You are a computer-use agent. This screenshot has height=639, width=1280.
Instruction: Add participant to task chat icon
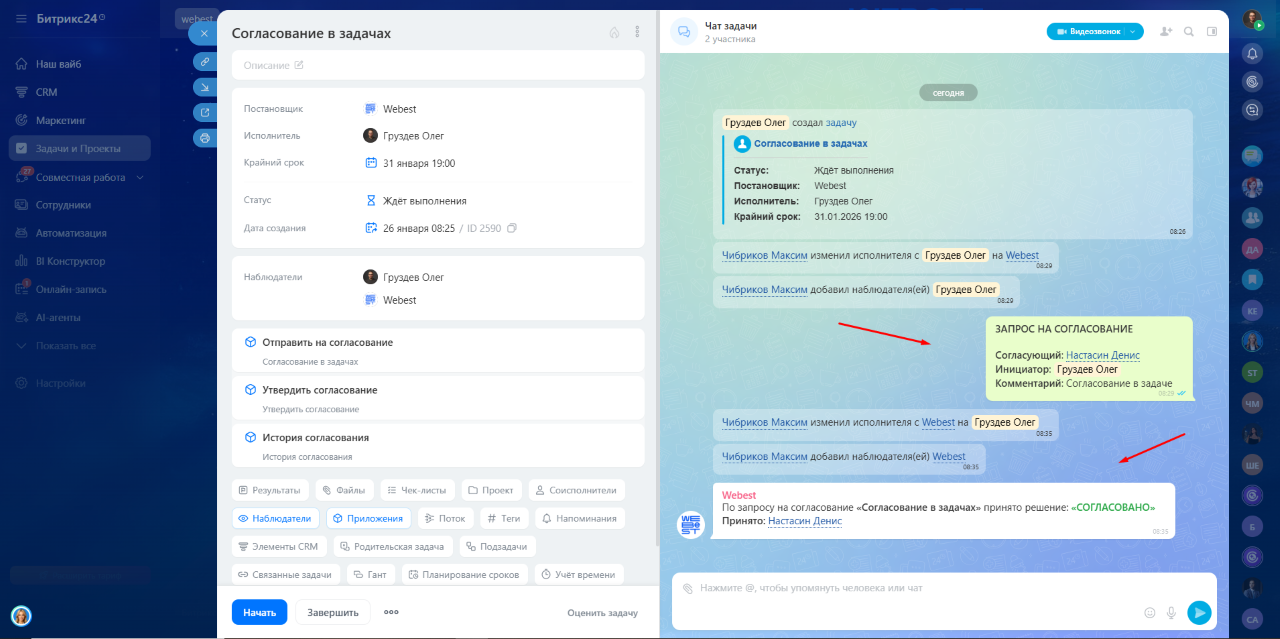click(x=1166, y=31)
